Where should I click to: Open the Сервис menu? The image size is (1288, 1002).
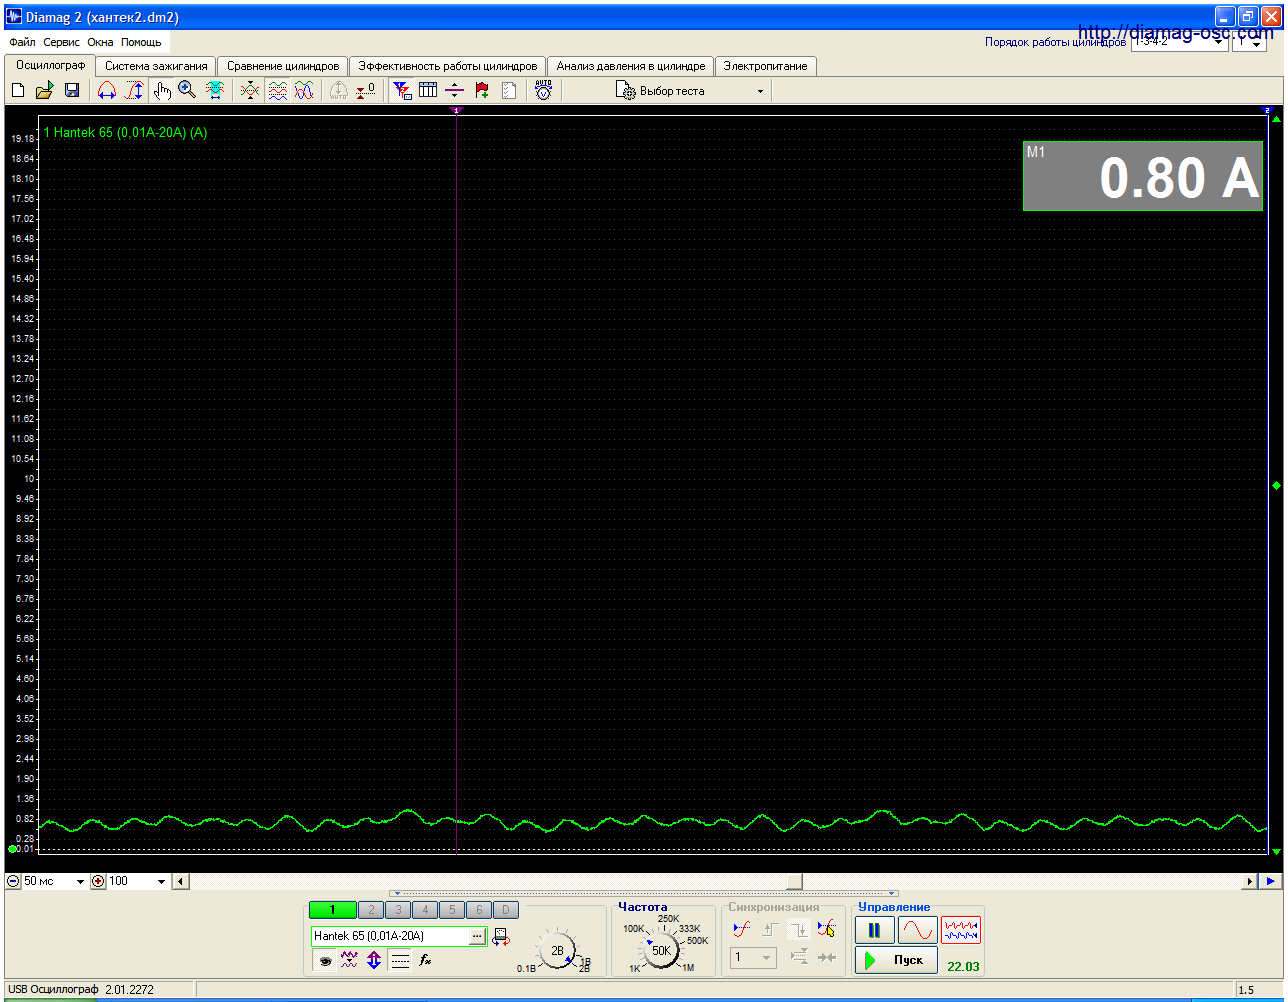coord(62,43)
